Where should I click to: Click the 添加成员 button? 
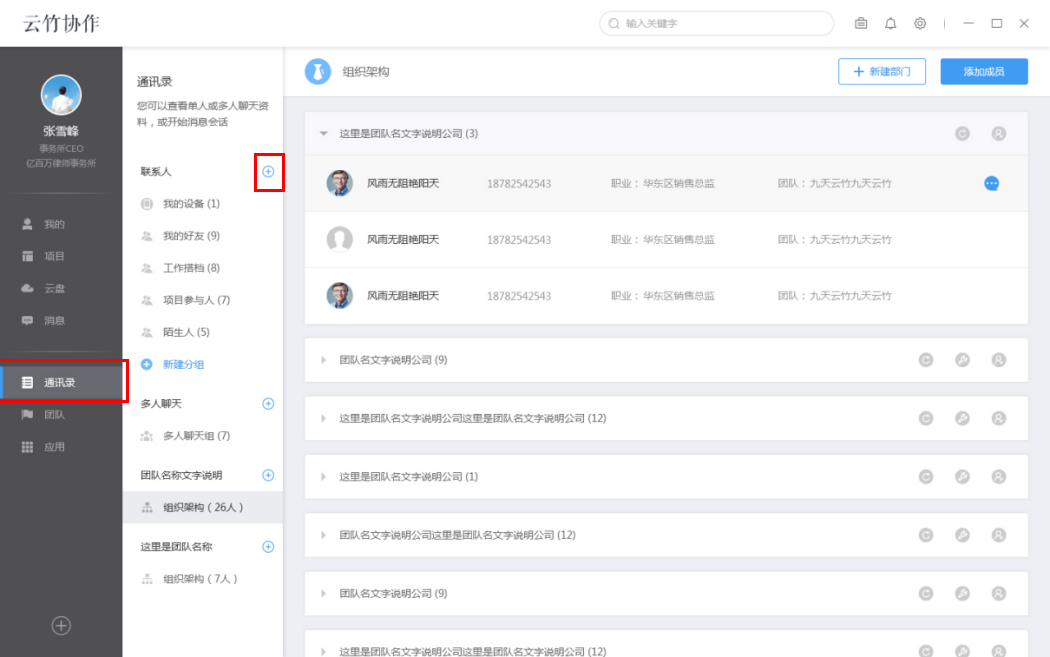click(984, 71)
